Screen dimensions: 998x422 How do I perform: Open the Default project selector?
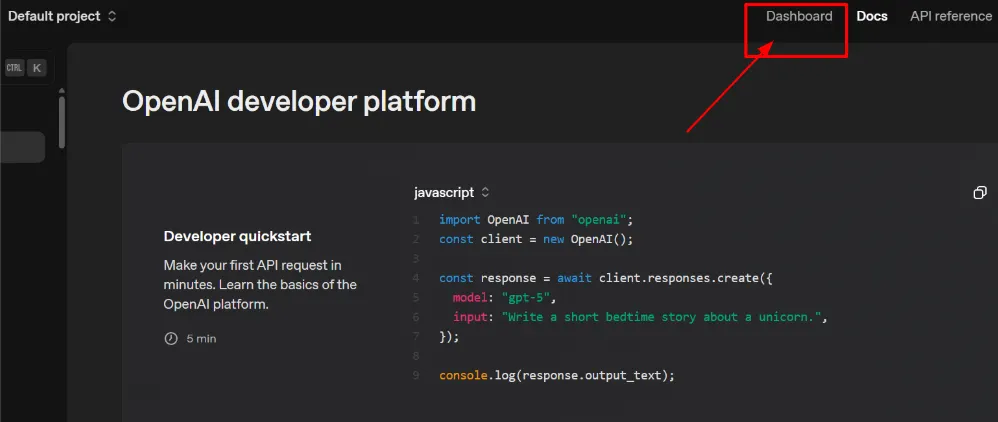coord(62,16)
